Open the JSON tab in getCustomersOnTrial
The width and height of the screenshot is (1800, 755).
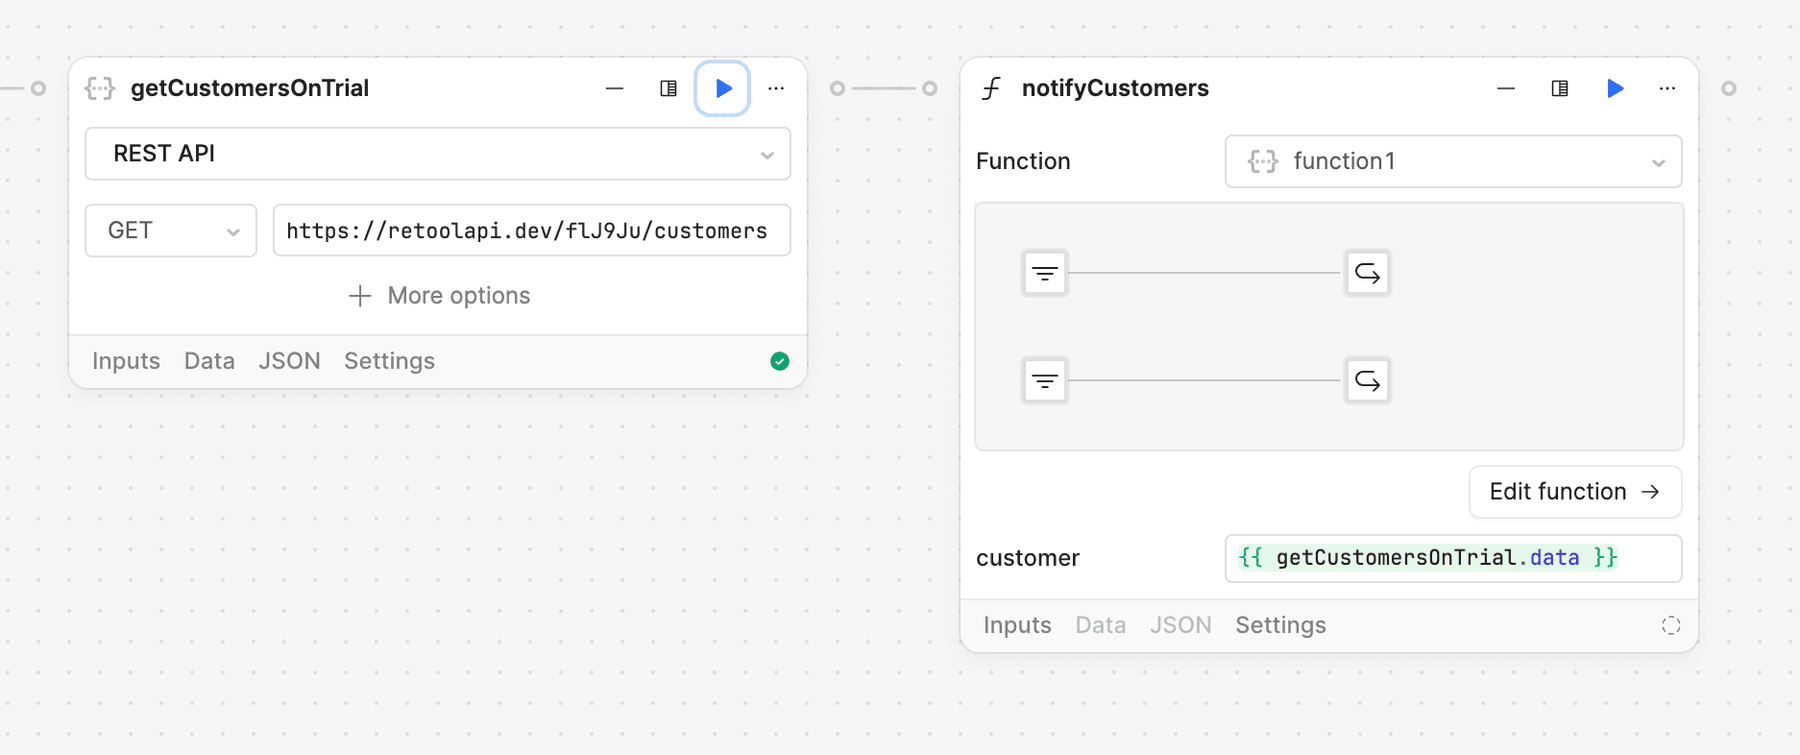pos(289,361)
